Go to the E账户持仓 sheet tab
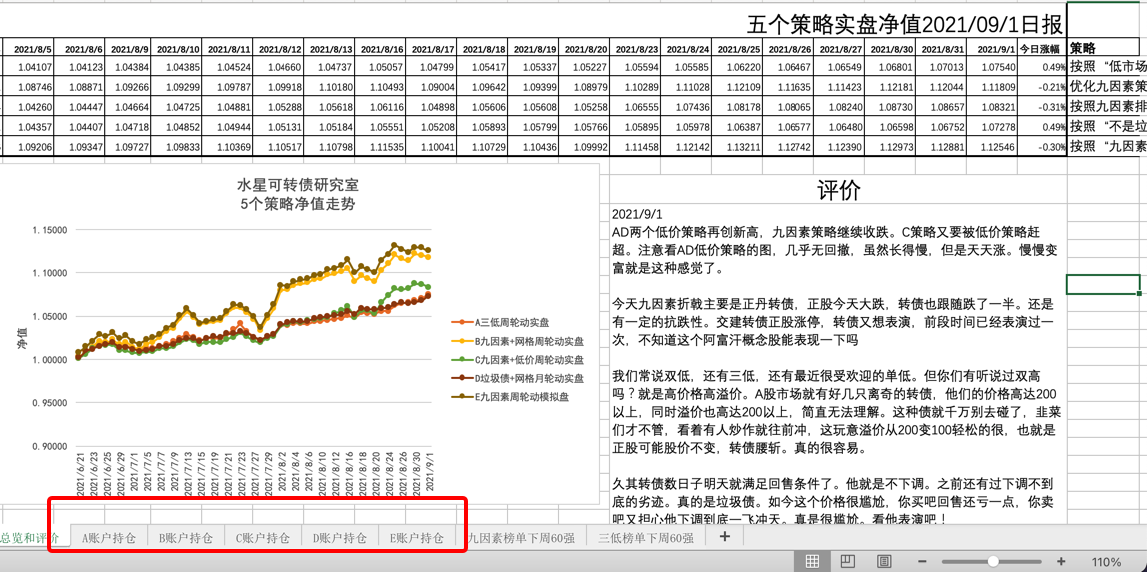The width and height of the screenshot is (1147, 572). [x=417, y=538]
